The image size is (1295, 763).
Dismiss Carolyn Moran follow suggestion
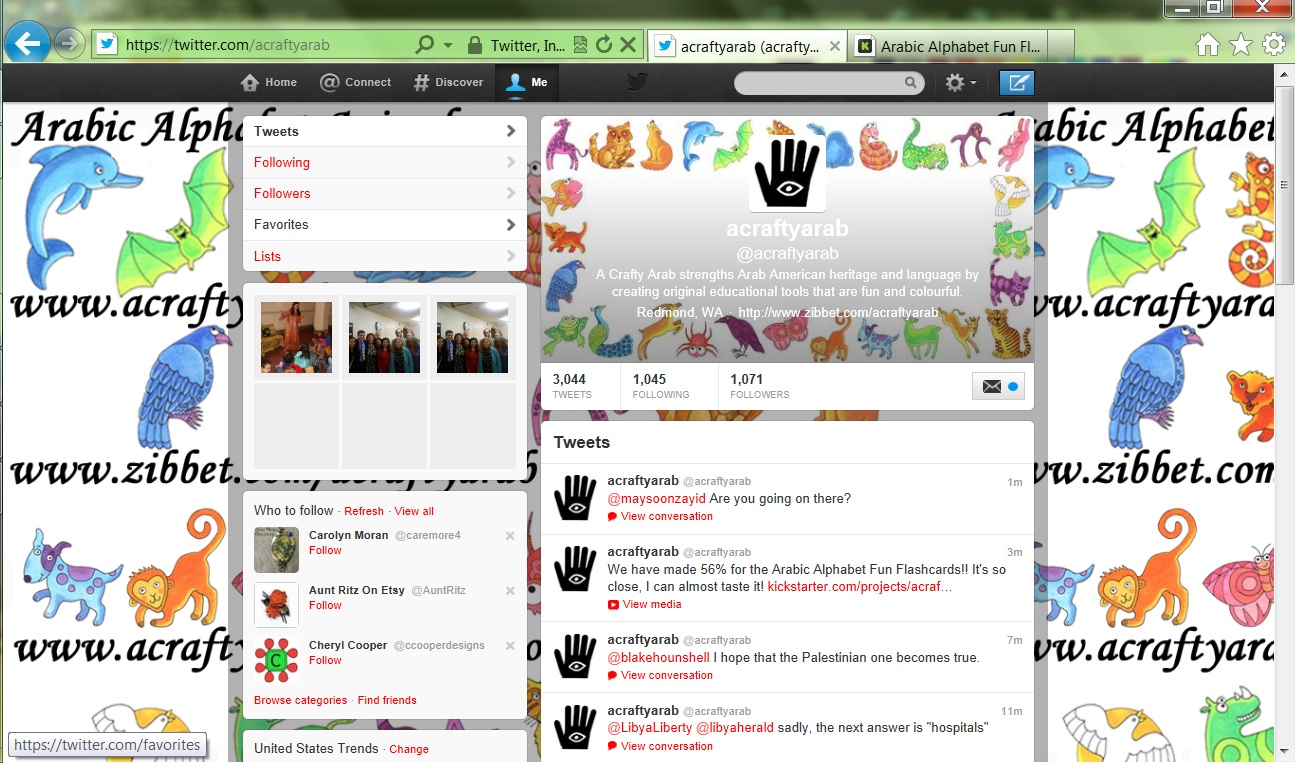[510, 536]
